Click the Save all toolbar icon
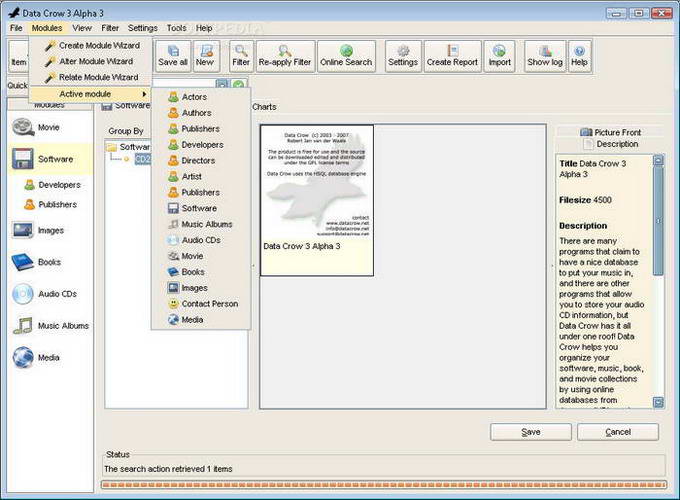 point(172,54)
